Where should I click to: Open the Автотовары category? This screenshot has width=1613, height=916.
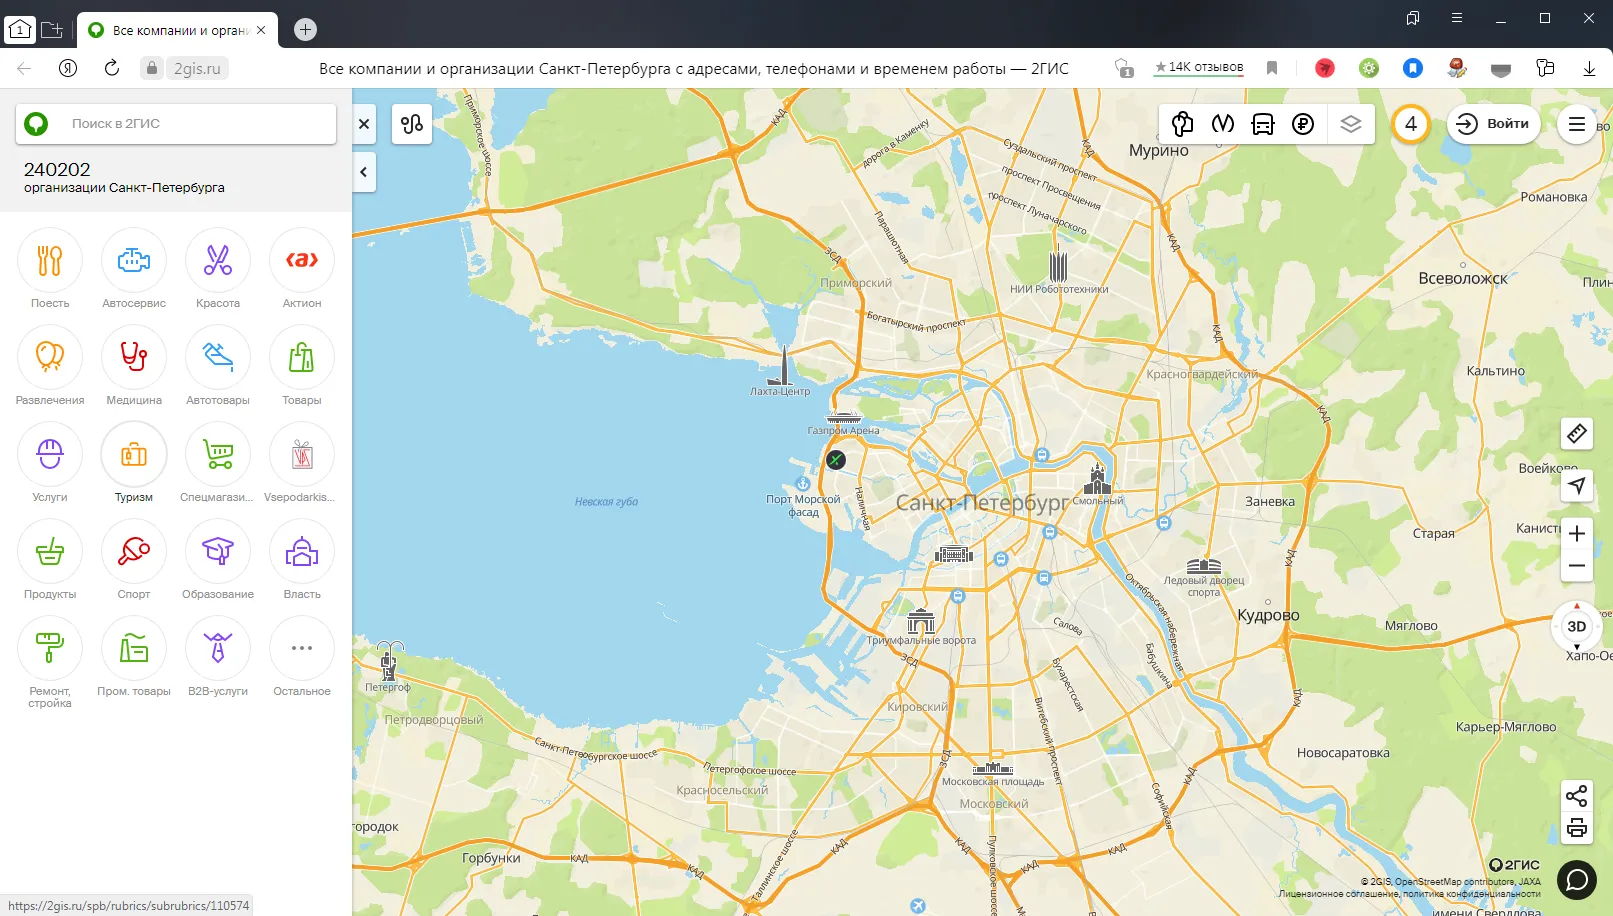click(x=218, y=367)
